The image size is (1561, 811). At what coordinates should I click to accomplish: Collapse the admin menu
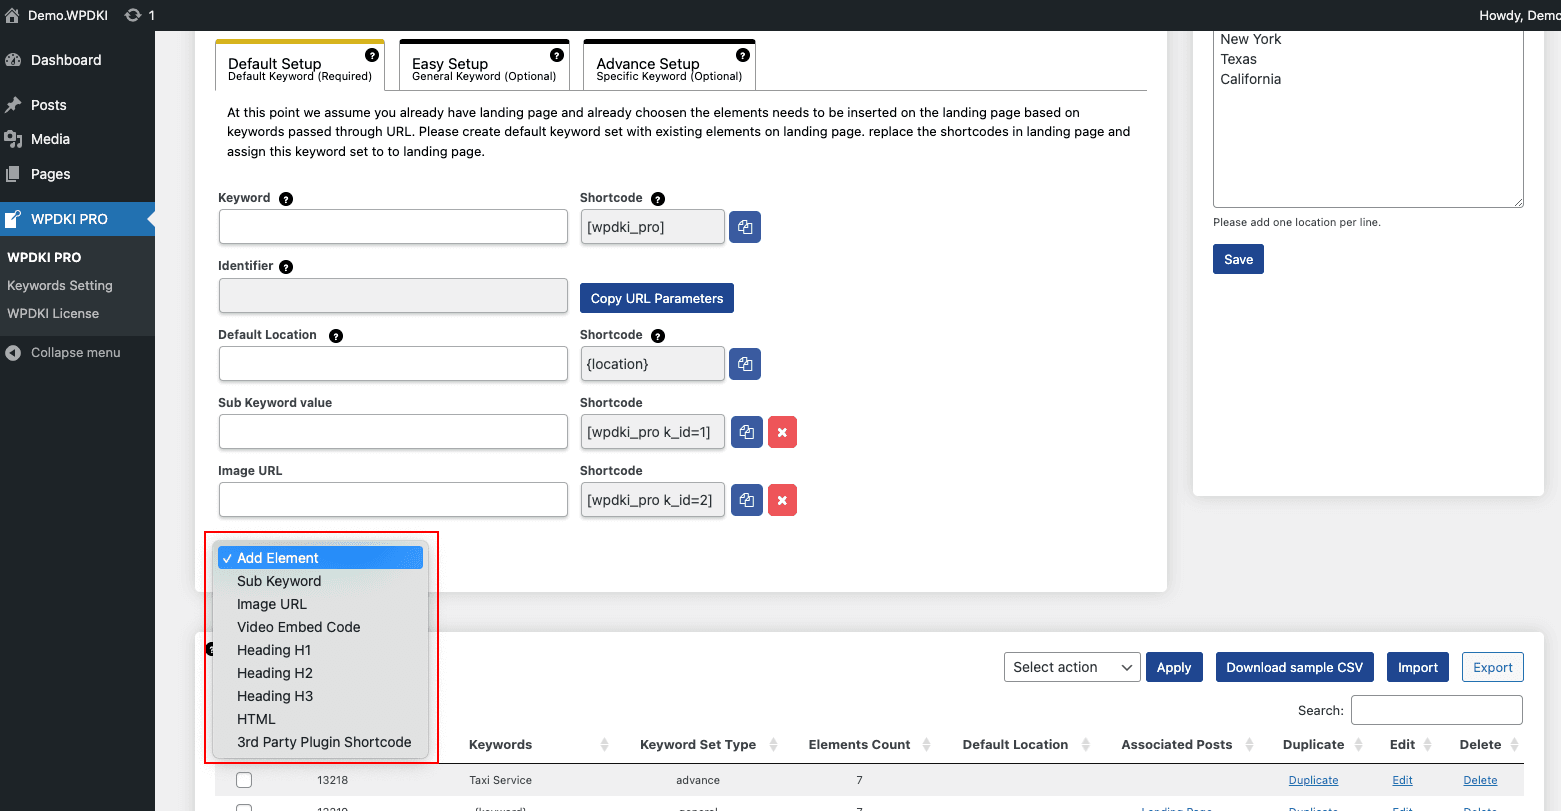point(77,352)
